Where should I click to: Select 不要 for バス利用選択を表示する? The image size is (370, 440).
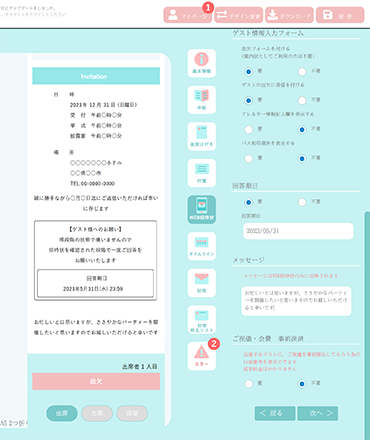point(302,158)
